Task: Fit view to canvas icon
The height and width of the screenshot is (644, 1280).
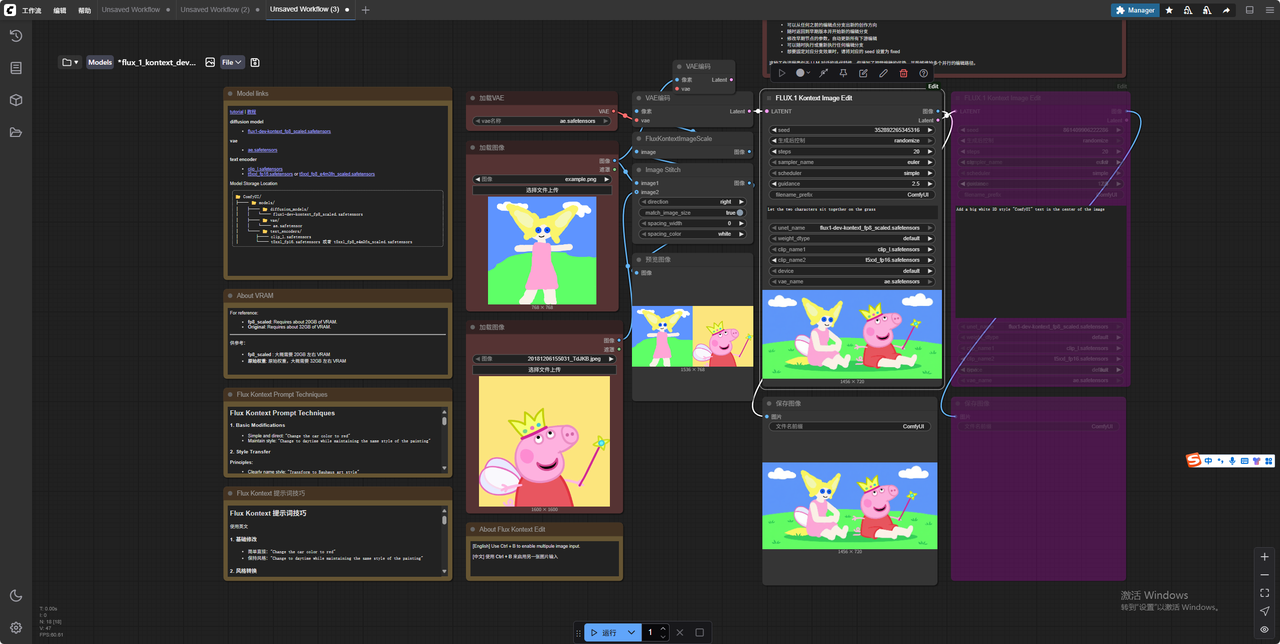Action: [x=1265, y=593]
